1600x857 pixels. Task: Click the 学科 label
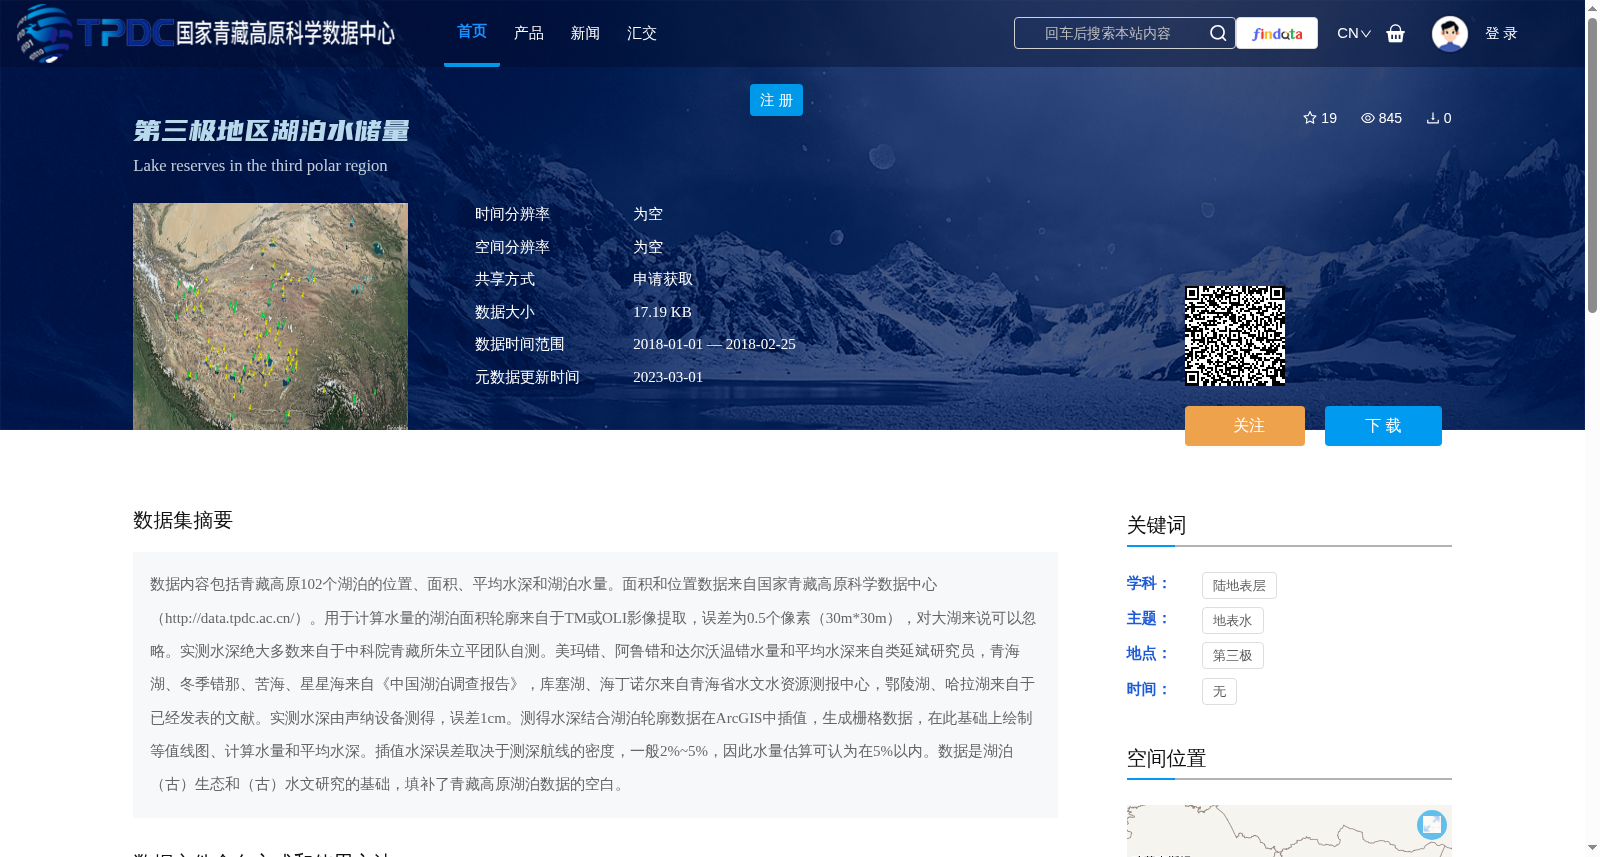click(x=1147, y=583)
